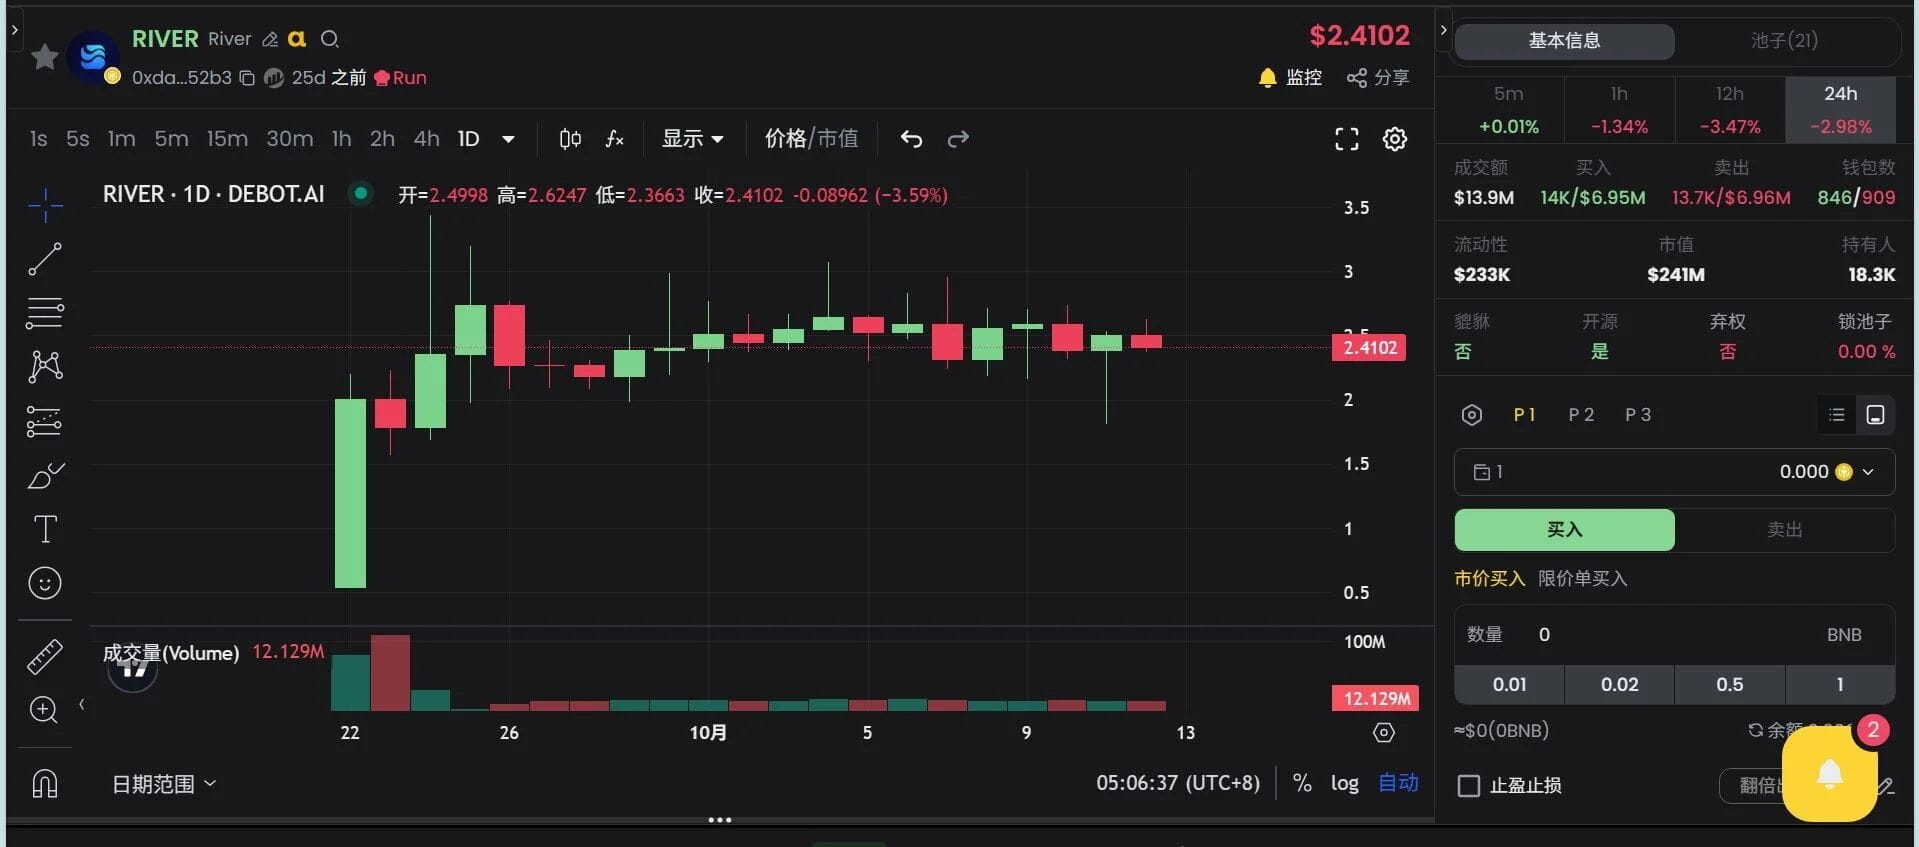The height and width of the screenshot is (847, 1919).
Task: Switch order panel to card layout
Action: click(1876, 415)
